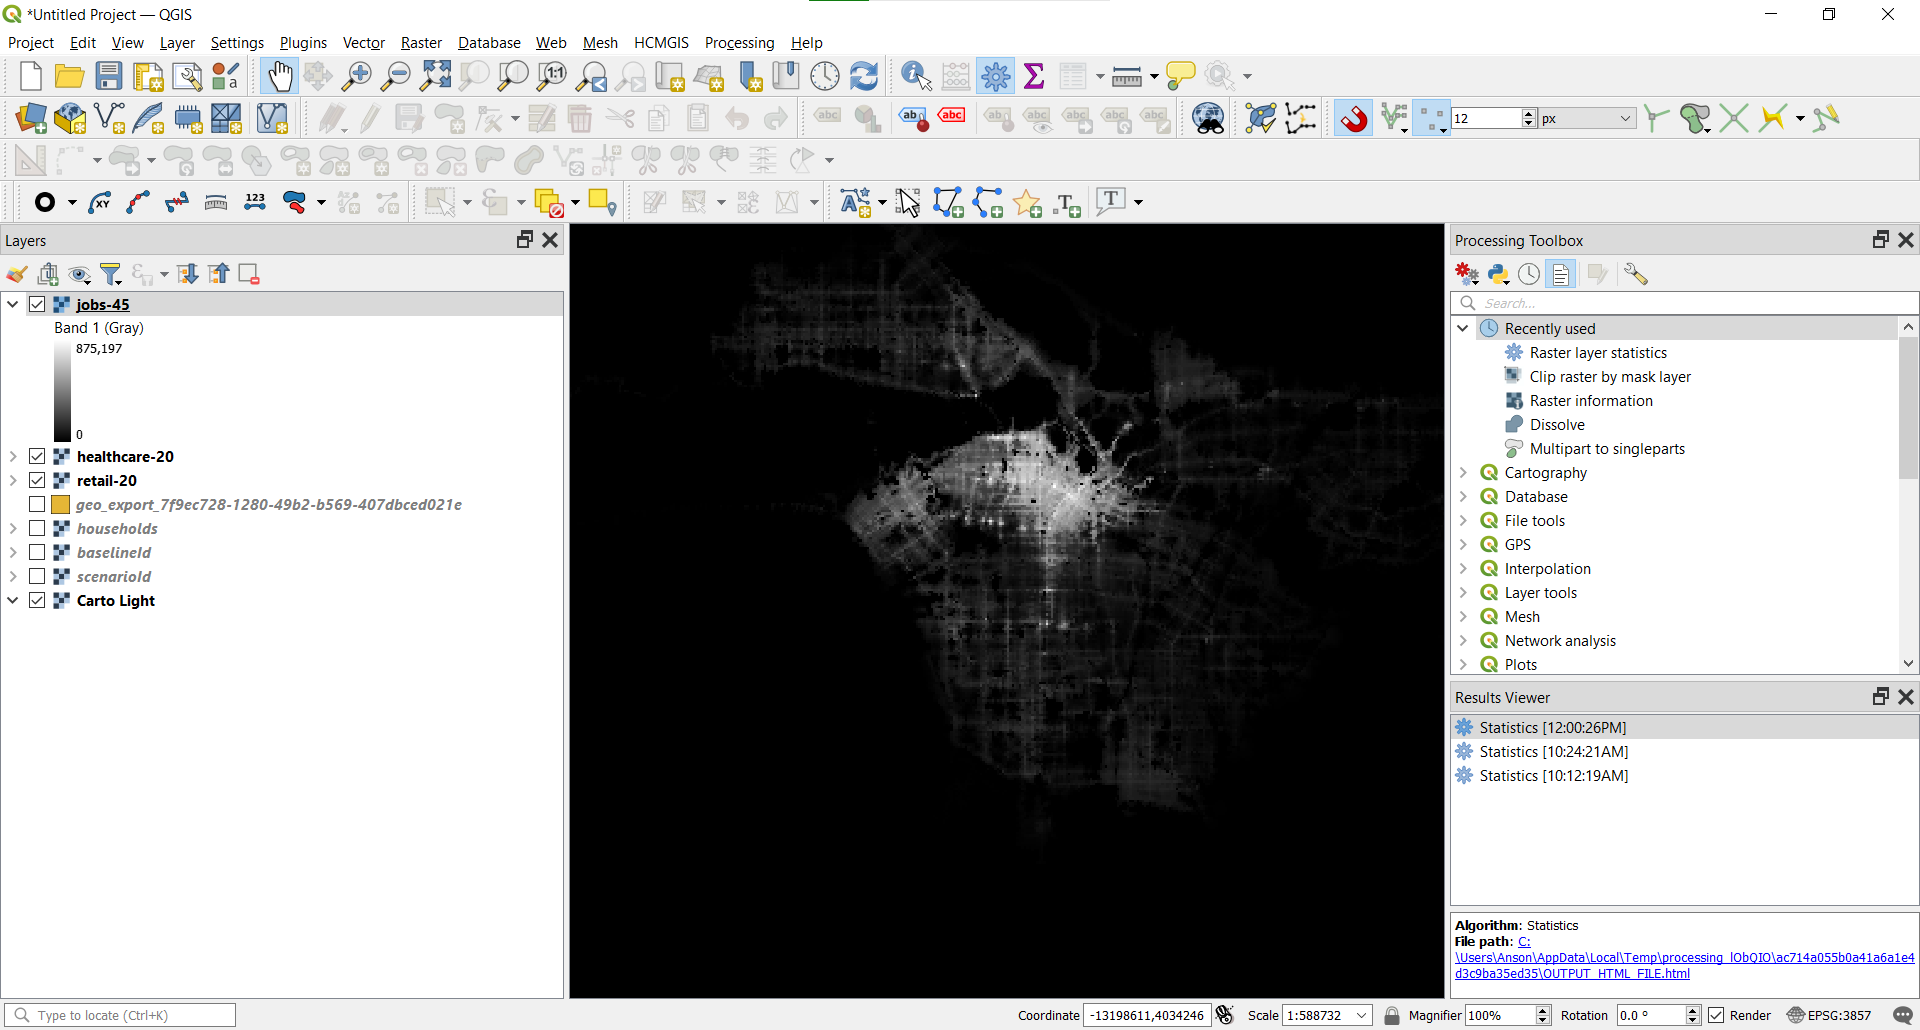This screenshot has width=1920, height=1030.
Task: Activate the Pan Map tool
Action: [x=279, y=76]
